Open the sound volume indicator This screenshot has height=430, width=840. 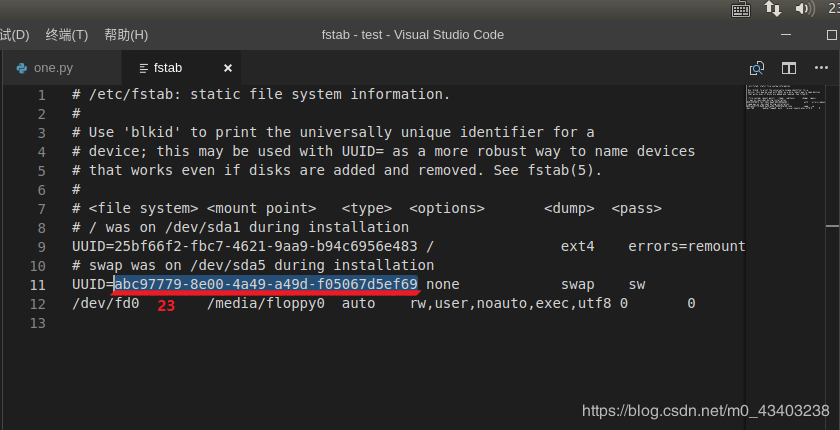(805, 9)
